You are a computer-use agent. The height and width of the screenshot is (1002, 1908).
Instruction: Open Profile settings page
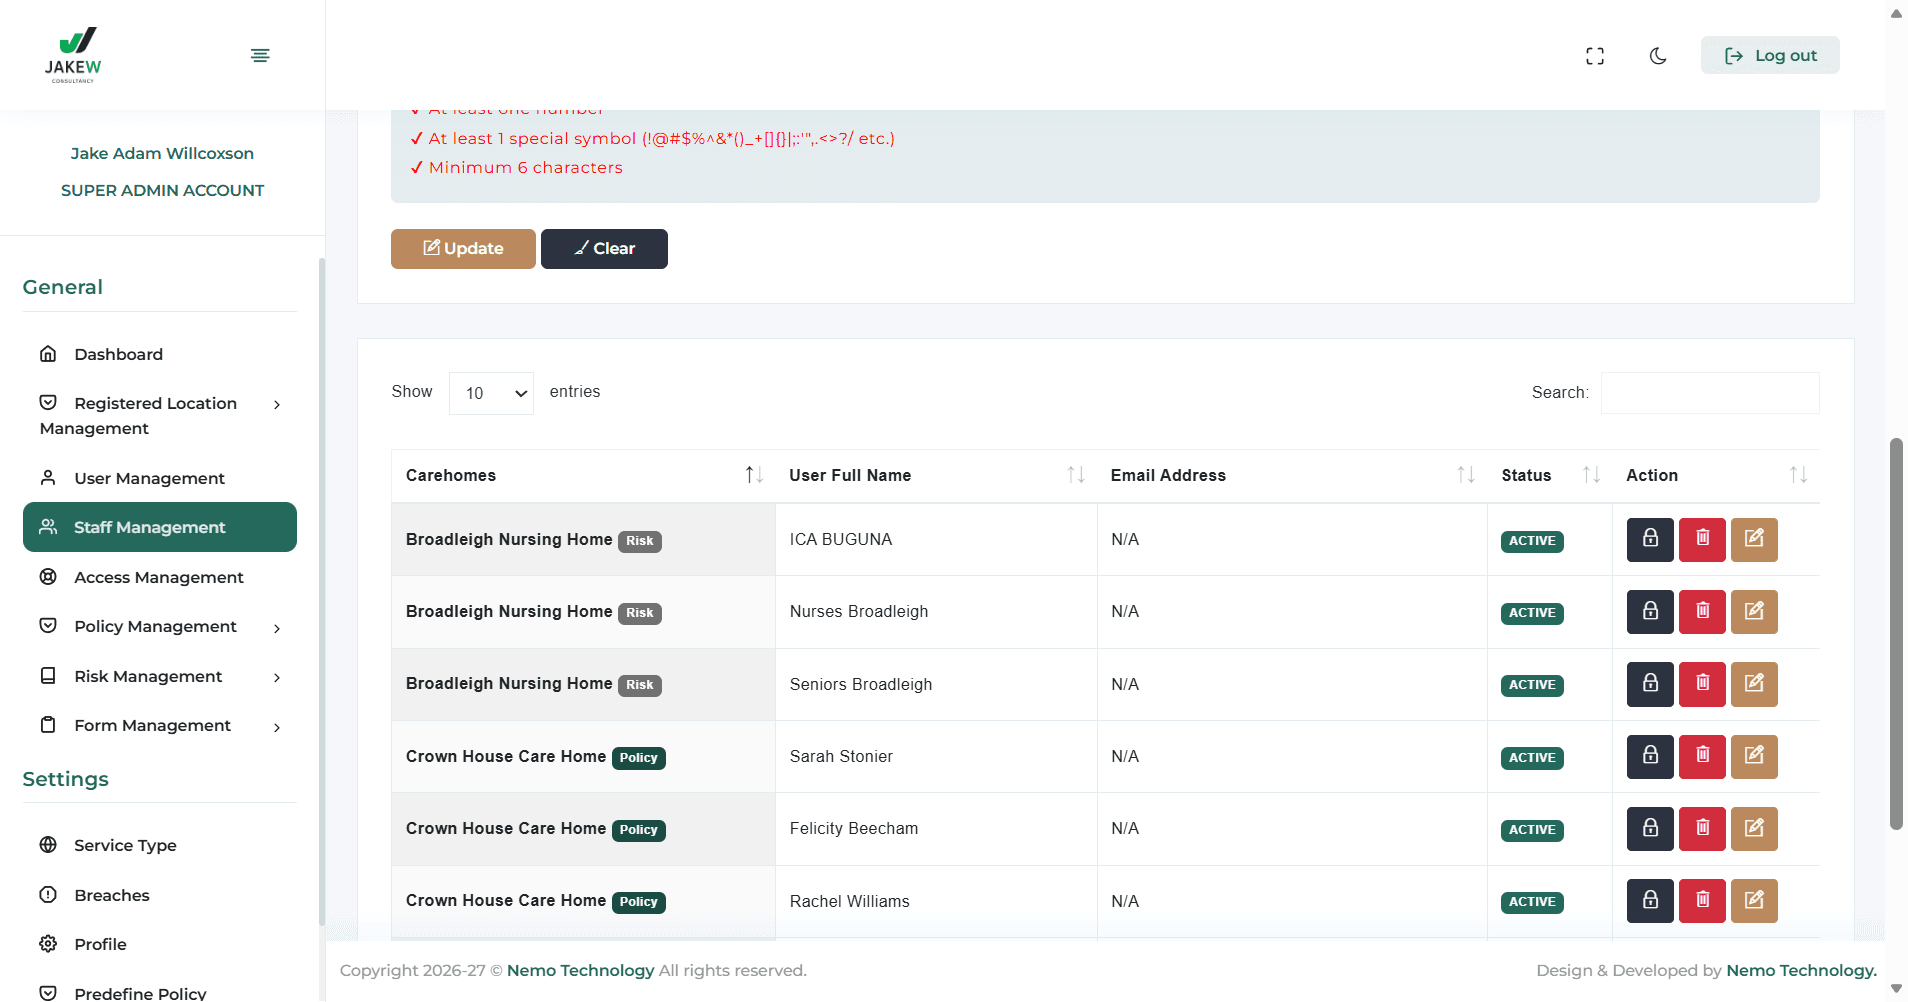(160, 944)
